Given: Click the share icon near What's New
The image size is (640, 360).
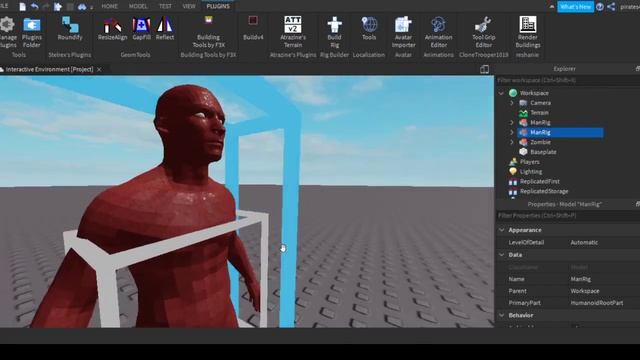Looking at the screenshot, I should click(x=611, y=7).
